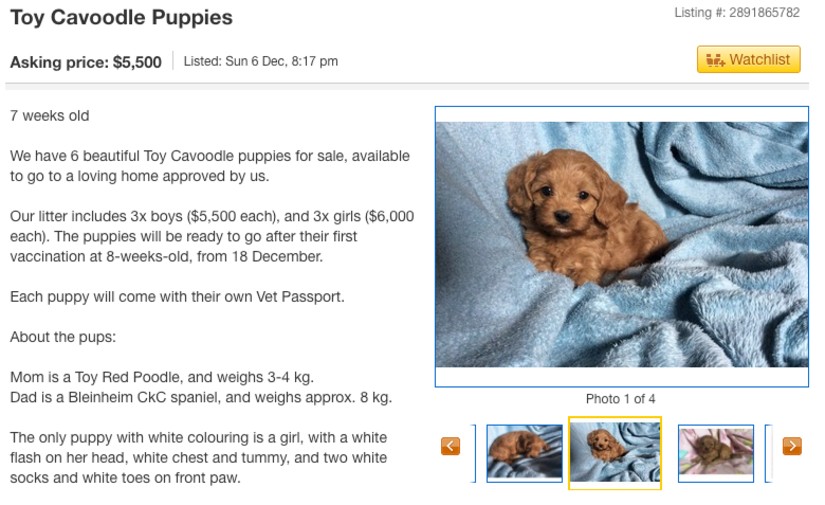Show previous photo thumbnails with the left arrow
825x505 pixels.
tap(450, 446)
